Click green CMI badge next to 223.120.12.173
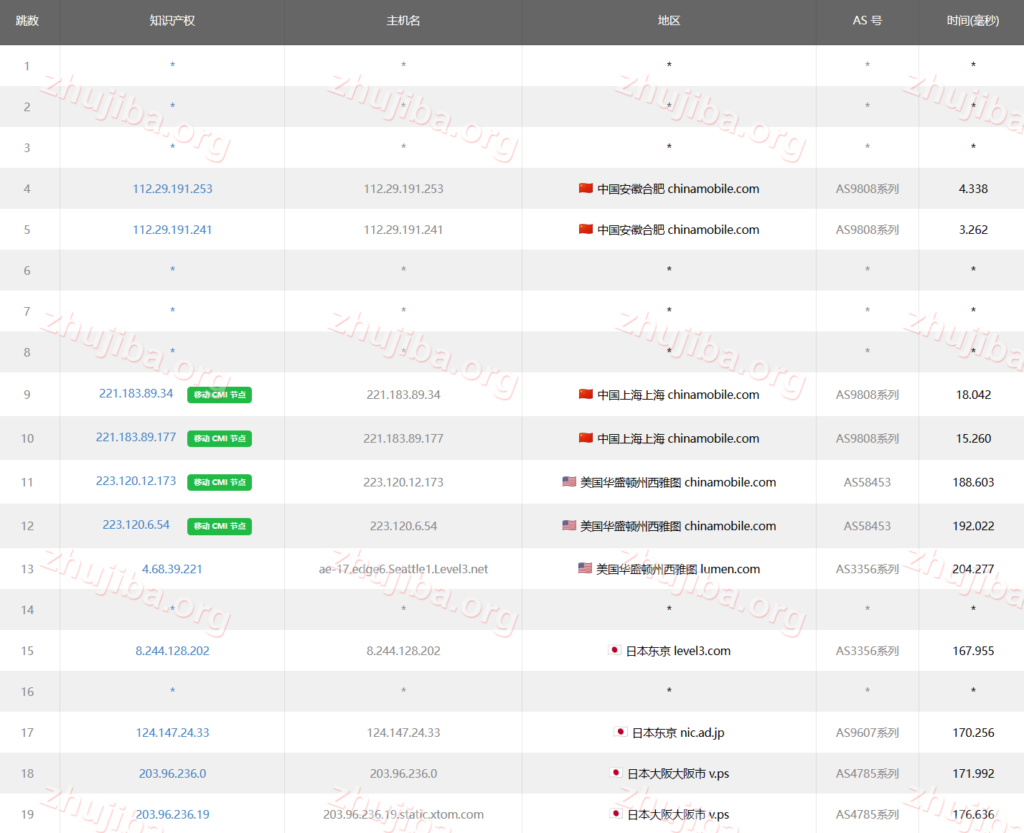The image size is (1024, 833). tap(219, 482)
